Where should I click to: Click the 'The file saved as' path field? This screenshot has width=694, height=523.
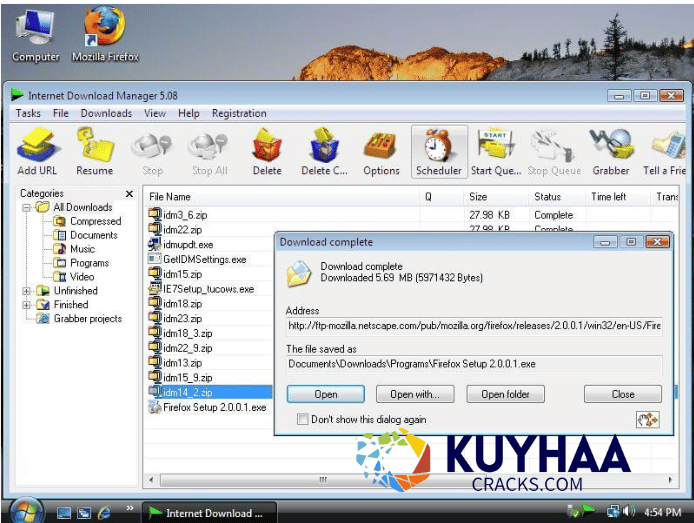pyautogui.click(x=474, y=364)
